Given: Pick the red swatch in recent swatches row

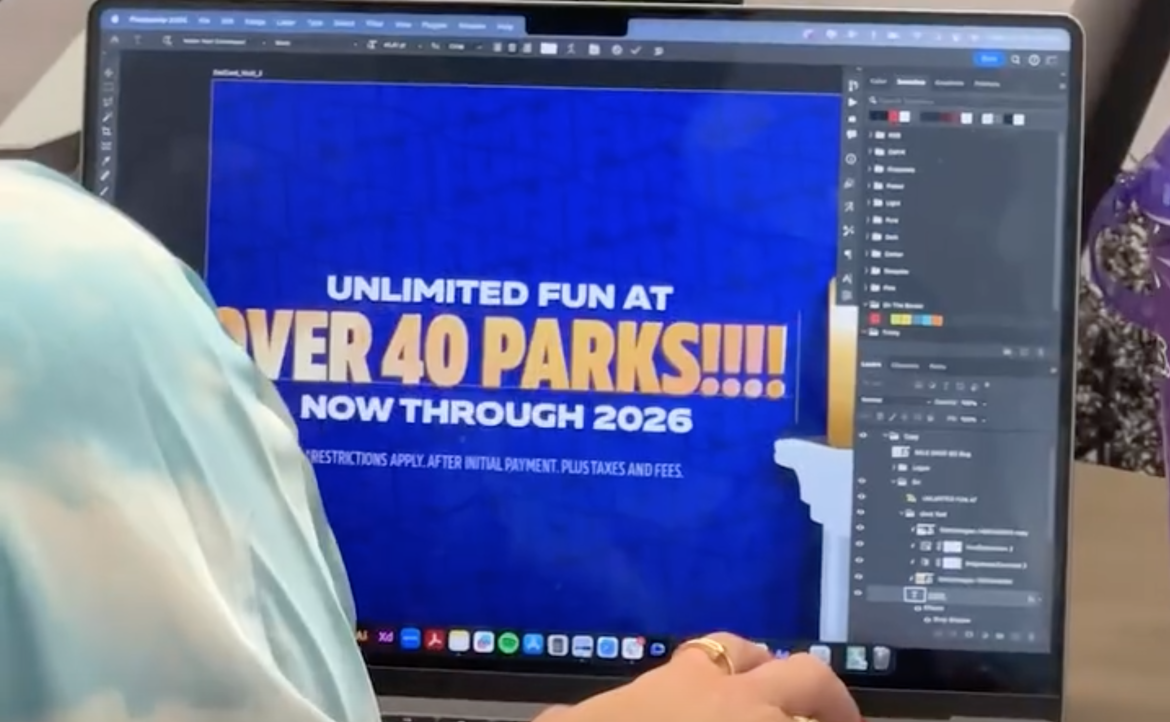Looking at the screenshot, I should point(892,116).
